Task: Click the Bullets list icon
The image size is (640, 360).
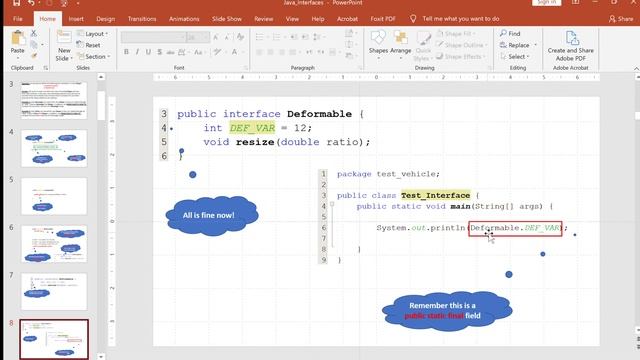Action: click(x=260, y=37)
